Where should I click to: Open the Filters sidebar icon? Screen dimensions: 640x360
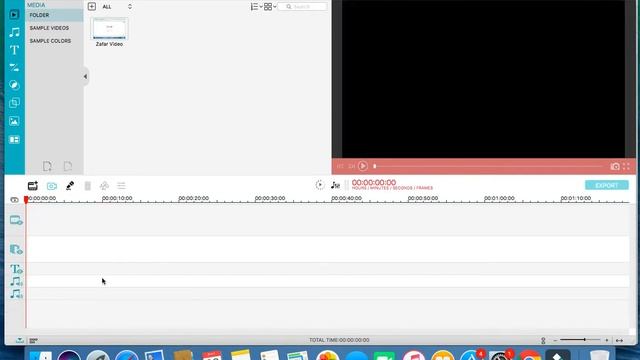[14, 85]
